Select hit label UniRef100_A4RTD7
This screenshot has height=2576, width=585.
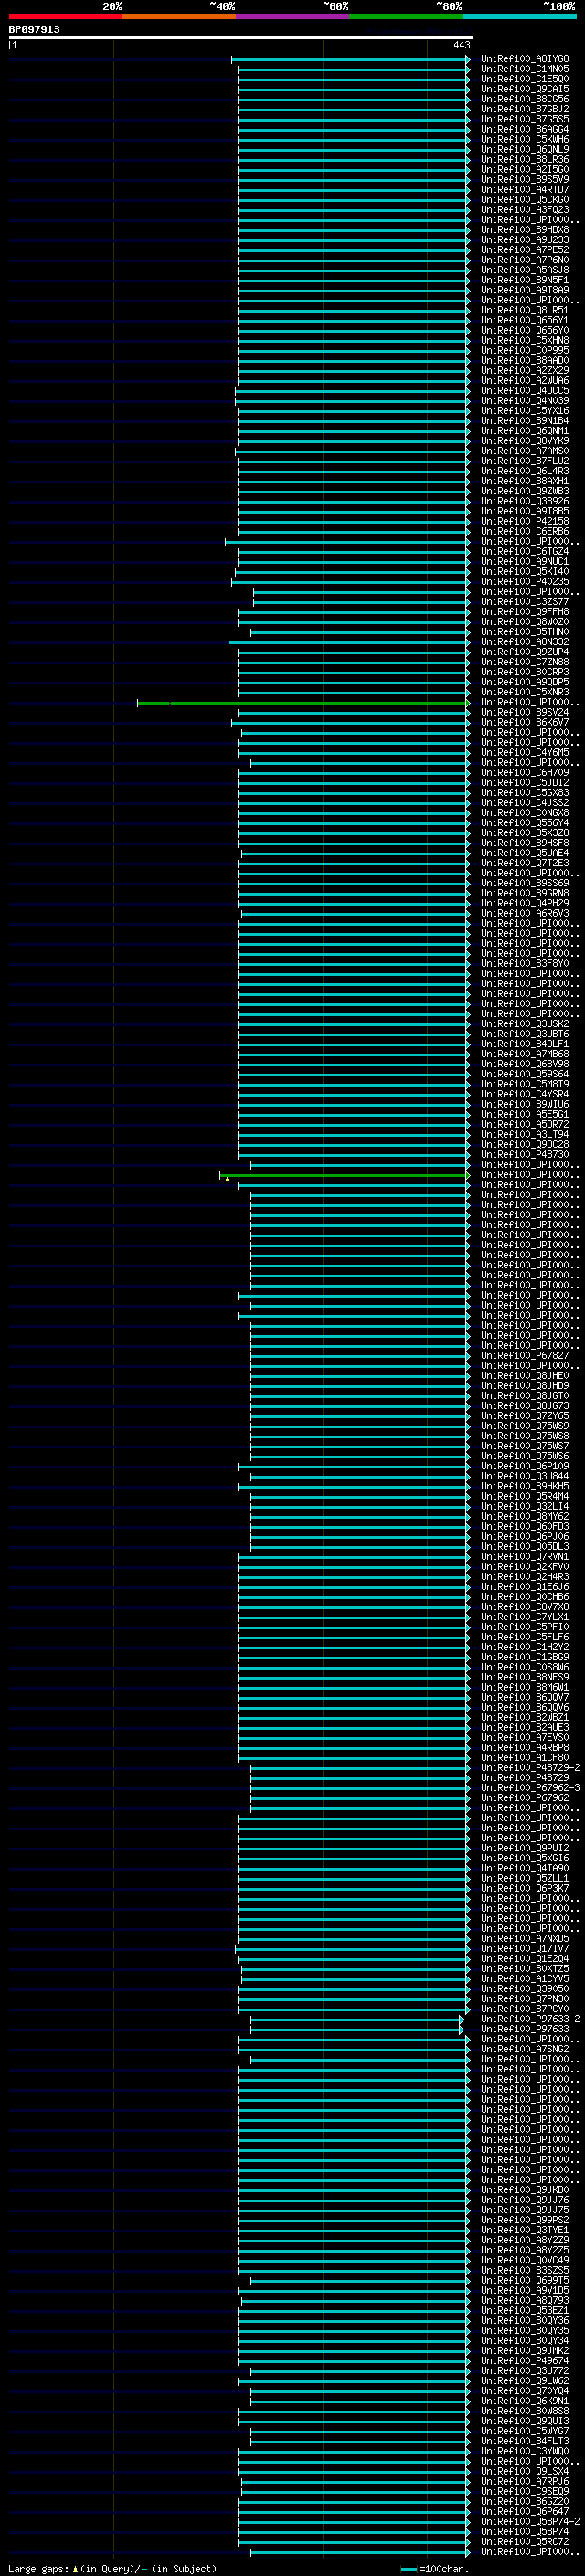[x=525, y=189]
